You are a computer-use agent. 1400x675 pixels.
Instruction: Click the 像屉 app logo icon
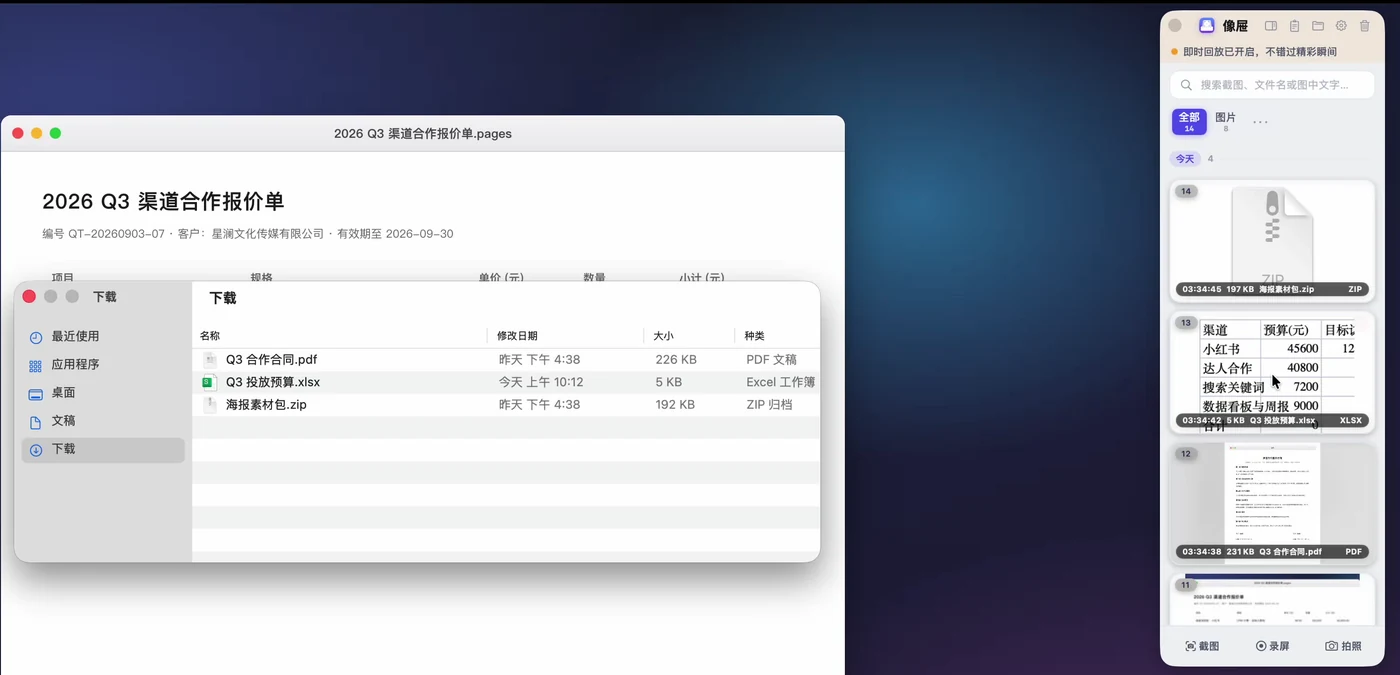point(1207,26)
